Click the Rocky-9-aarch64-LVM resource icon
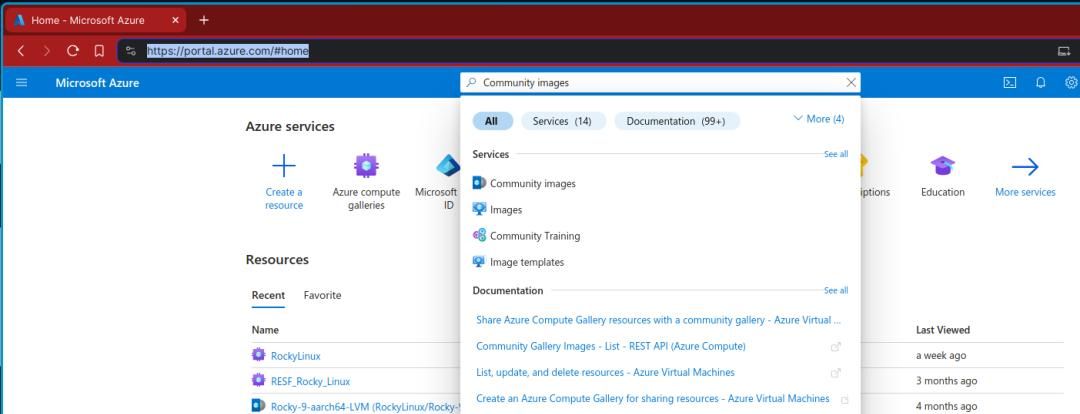Screen dimensions: 1080x414 tap(258, 405)
